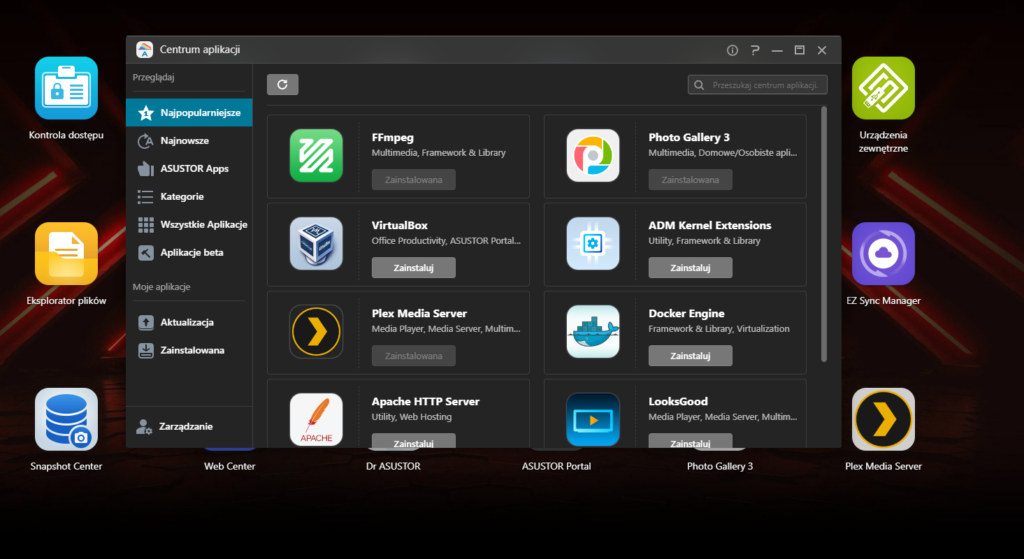Open Kontrola dostępu desktop icon
This screenshot has height=559, width=1024.
tap(66, 88)
